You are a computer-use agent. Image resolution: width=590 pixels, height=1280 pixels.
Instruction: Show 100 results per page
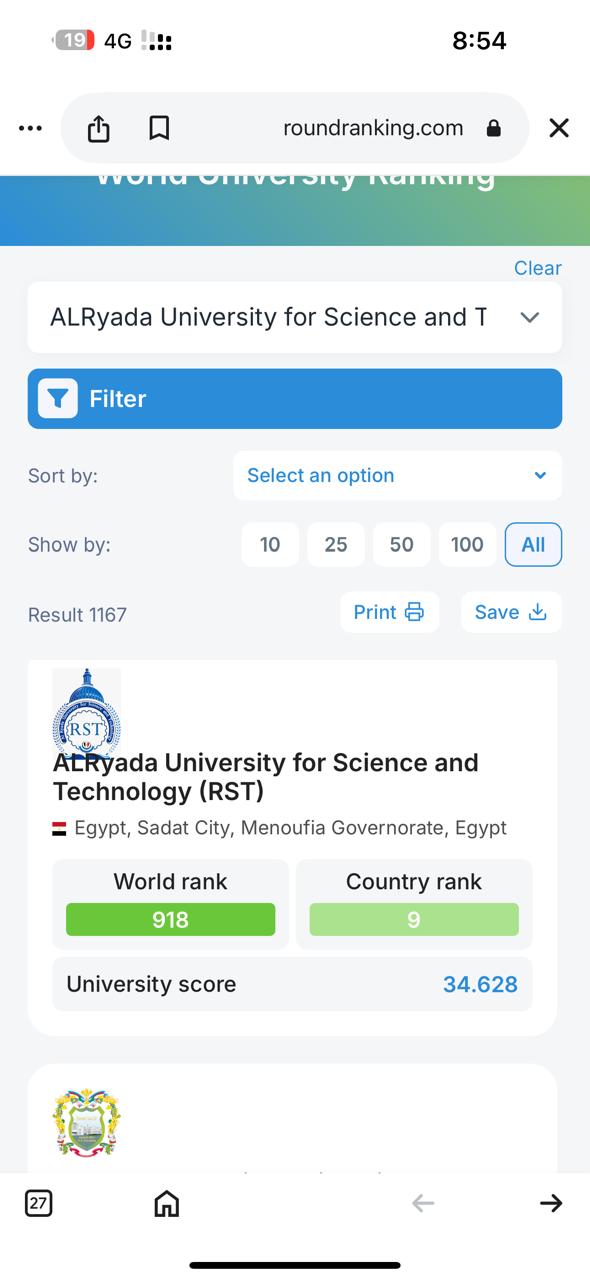click(467, 545)
